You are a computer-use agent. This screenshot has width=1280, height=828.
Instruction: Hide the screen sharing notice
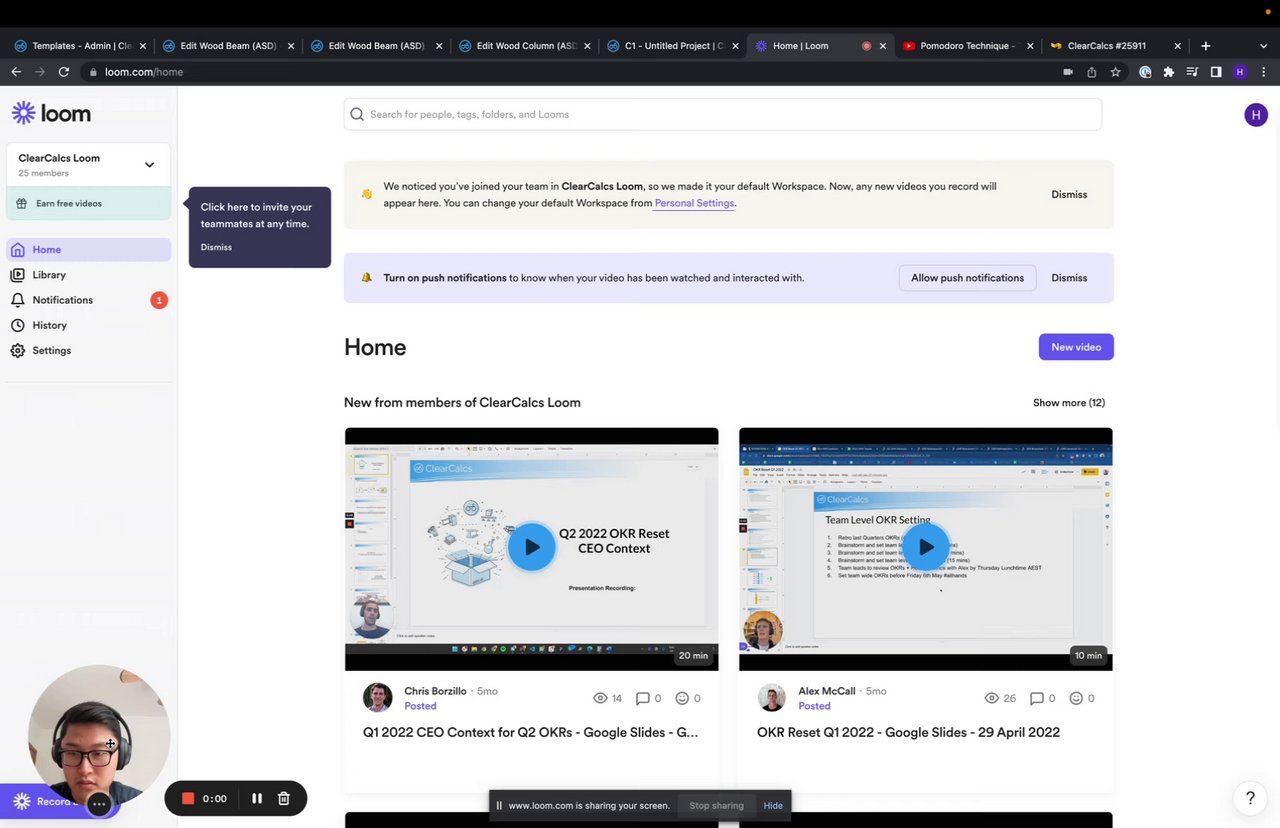773,805
